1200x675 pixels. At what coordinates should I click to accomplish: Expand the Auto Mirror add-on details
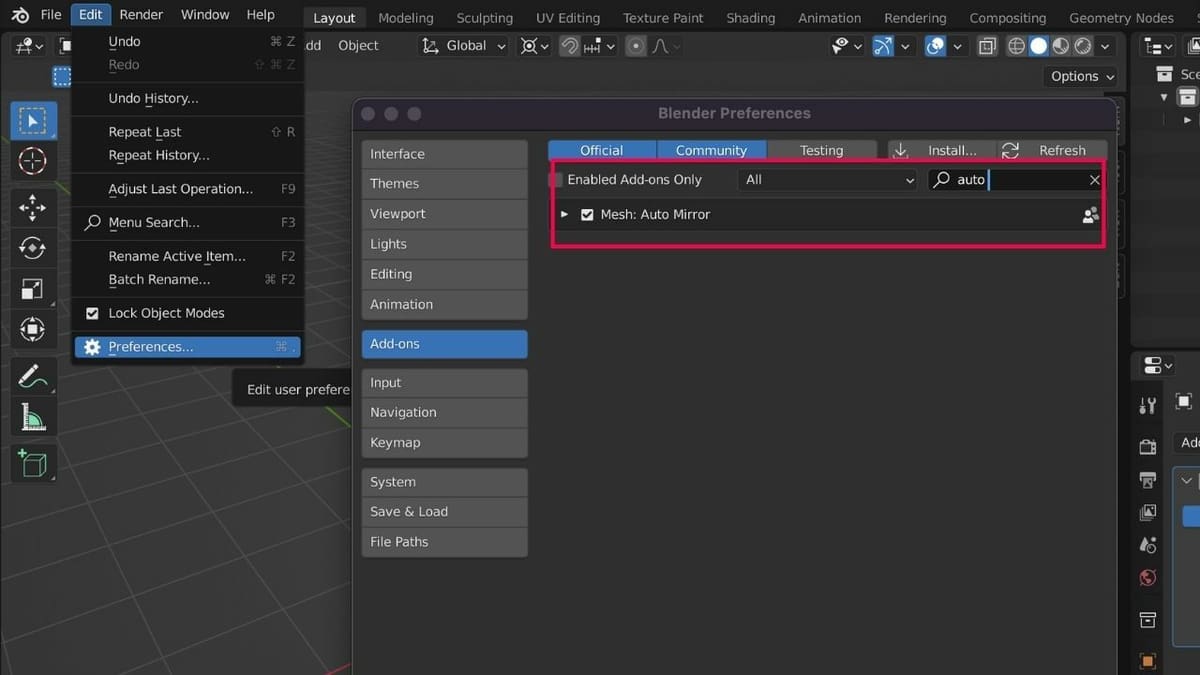[564, 215]
